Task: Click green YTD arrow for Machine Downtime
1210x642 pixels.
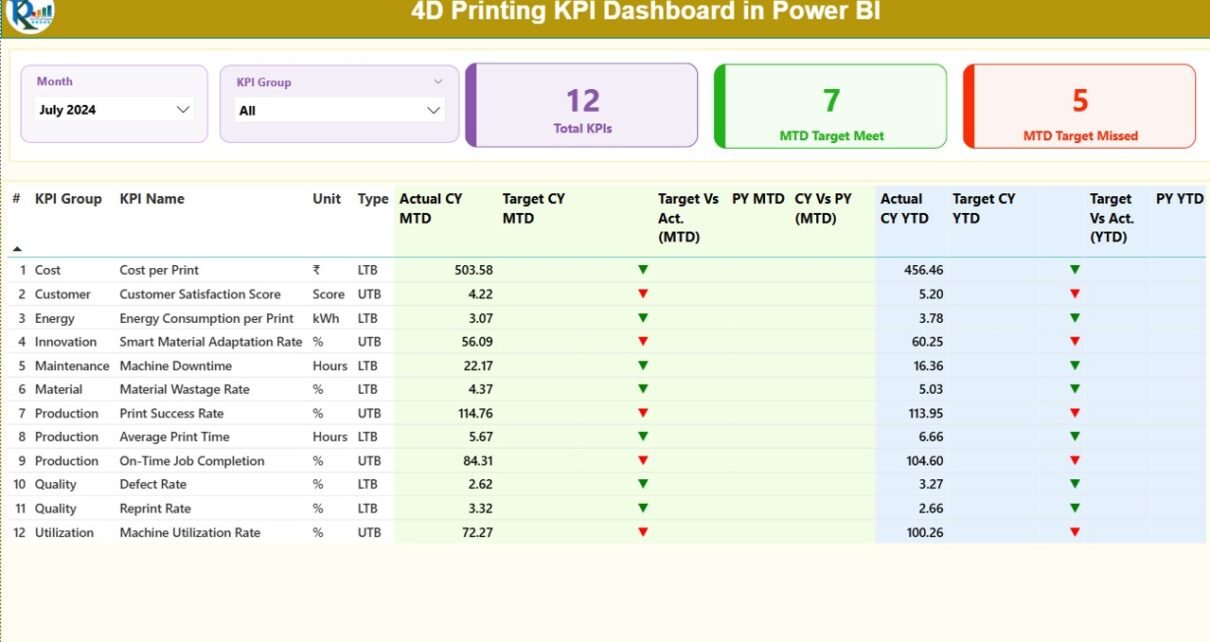Action: 1075,366
